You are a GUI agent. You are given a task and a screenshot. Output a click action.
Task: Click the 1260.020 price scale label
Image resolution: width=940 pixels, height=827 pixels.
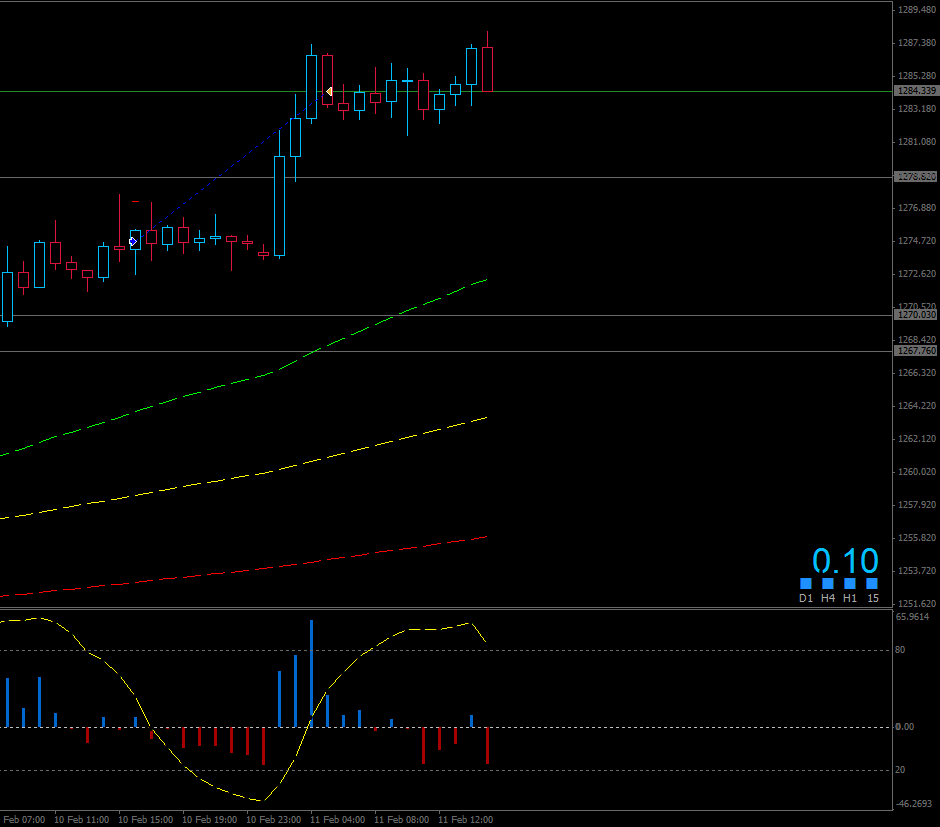(x=917, y=472)
